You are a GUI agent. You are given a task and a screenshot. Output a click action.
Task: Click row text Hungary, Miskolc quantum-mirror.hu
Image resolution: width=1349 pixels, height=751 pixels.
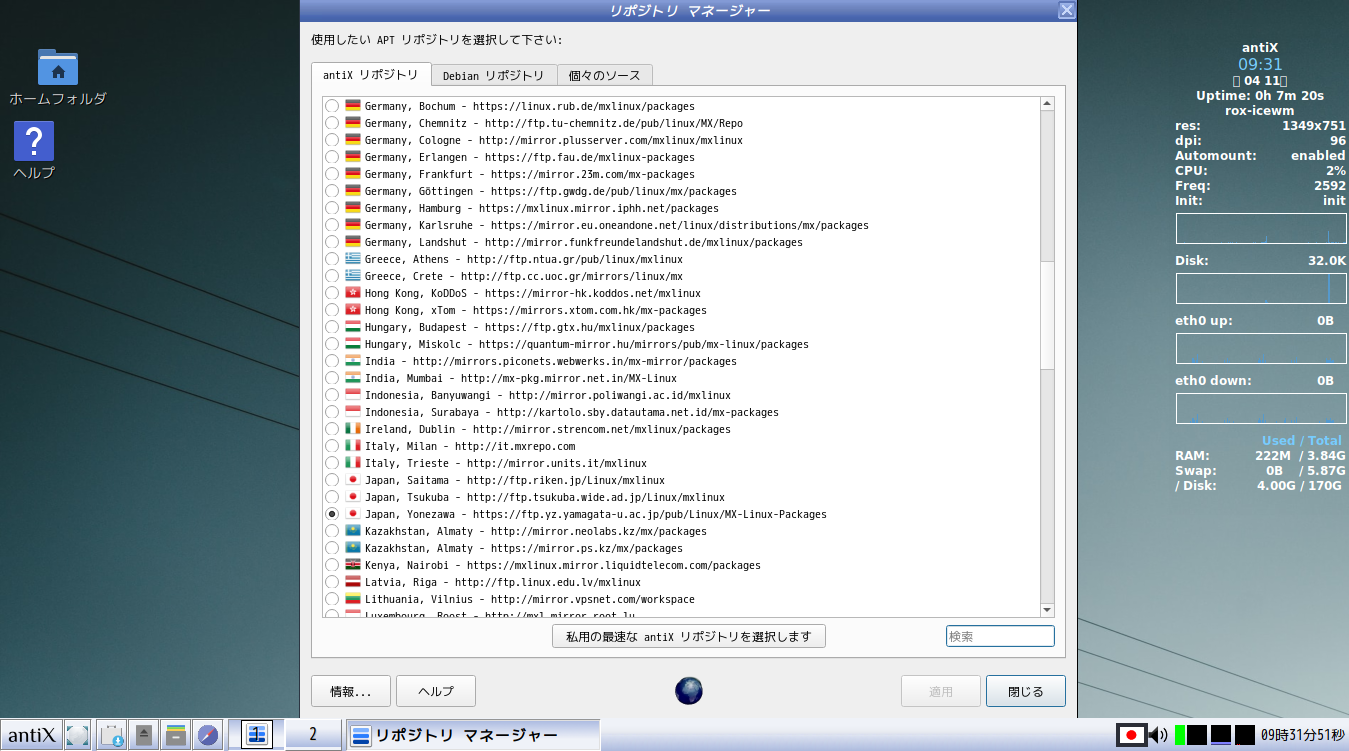(587, 344)
